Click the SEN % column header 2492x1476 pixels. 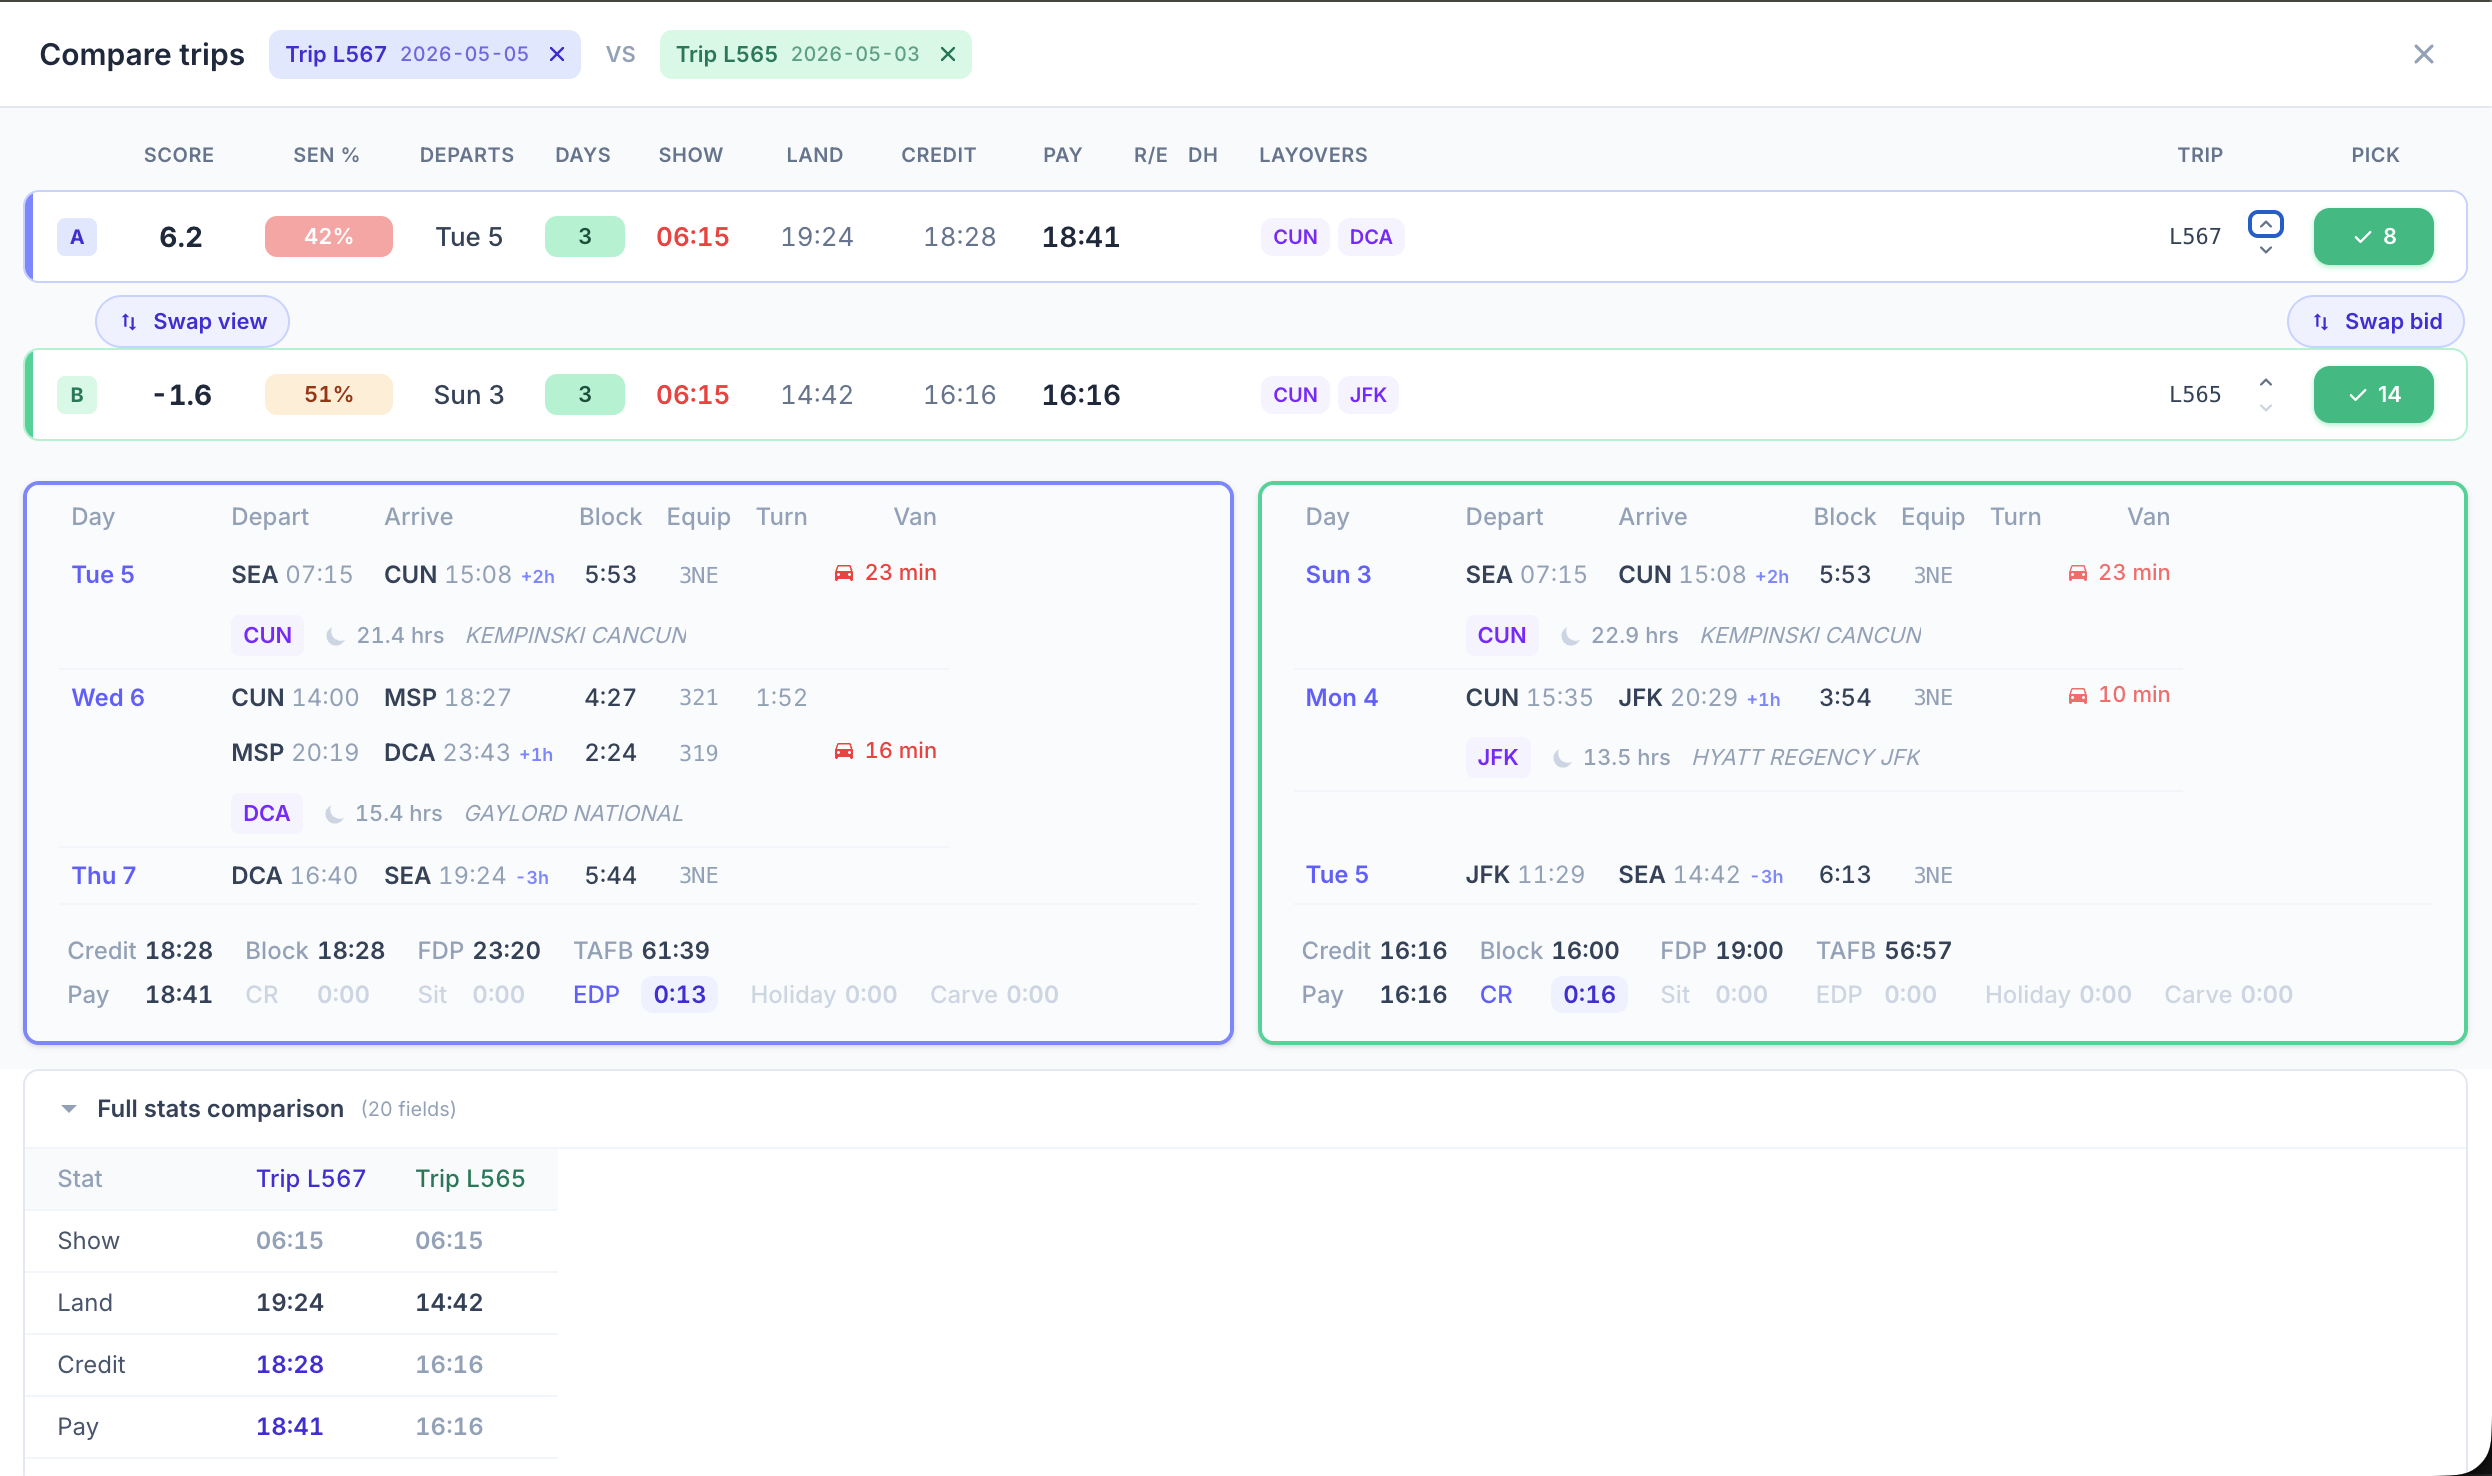click(x=326, y=155)
